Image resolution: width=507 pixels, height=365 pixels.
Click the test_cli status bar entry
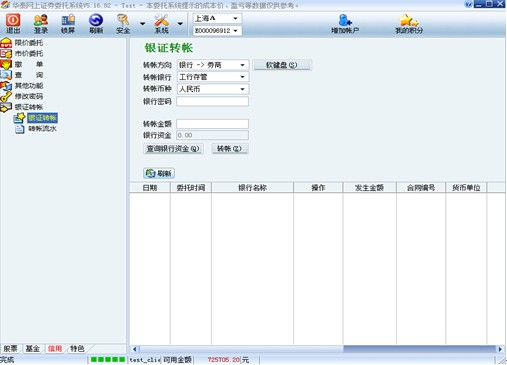(145, 360)
